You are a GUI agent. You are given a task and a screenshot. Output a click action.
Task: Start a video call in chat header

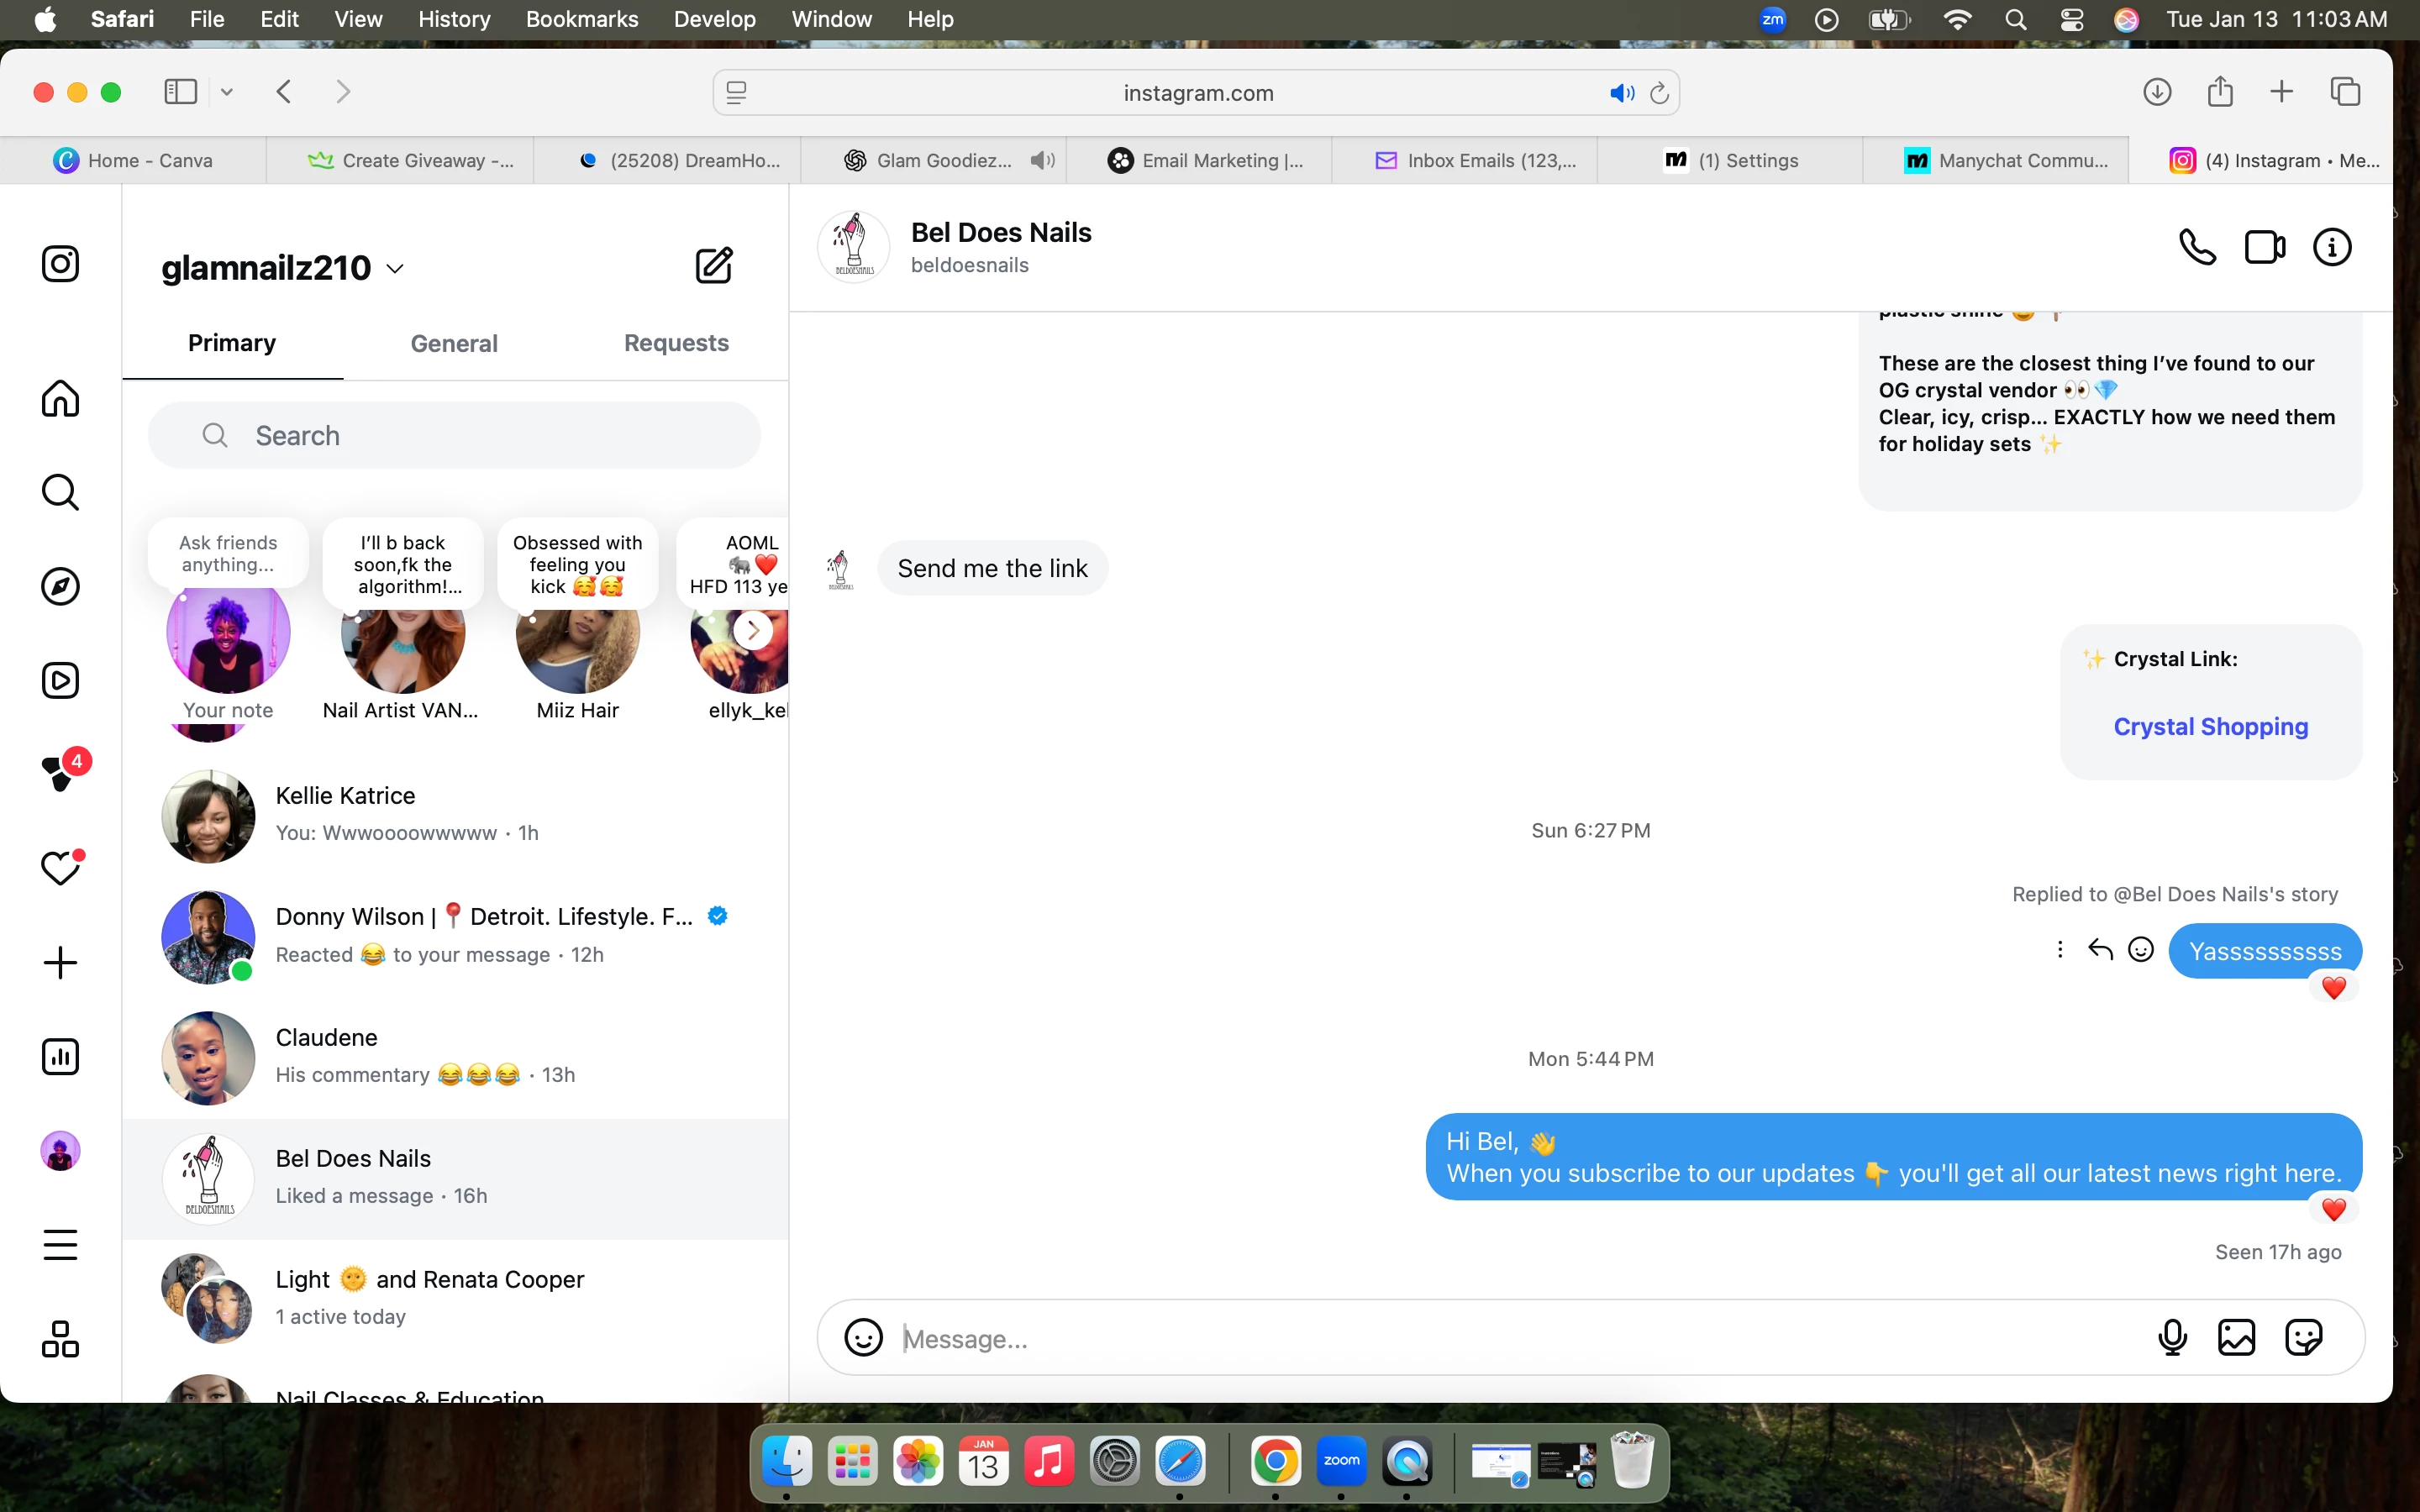2264,247
